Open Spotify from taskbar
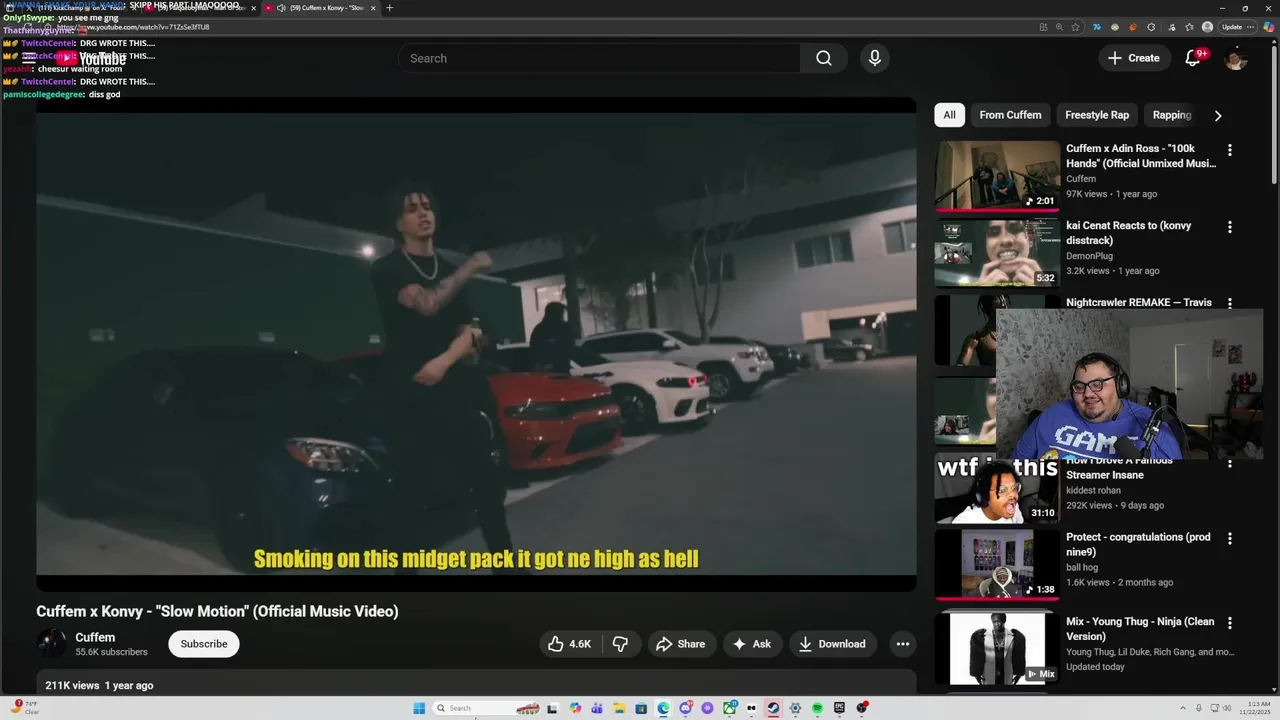The width and height of the screenshot is (1280, 720). coord(817,708)
